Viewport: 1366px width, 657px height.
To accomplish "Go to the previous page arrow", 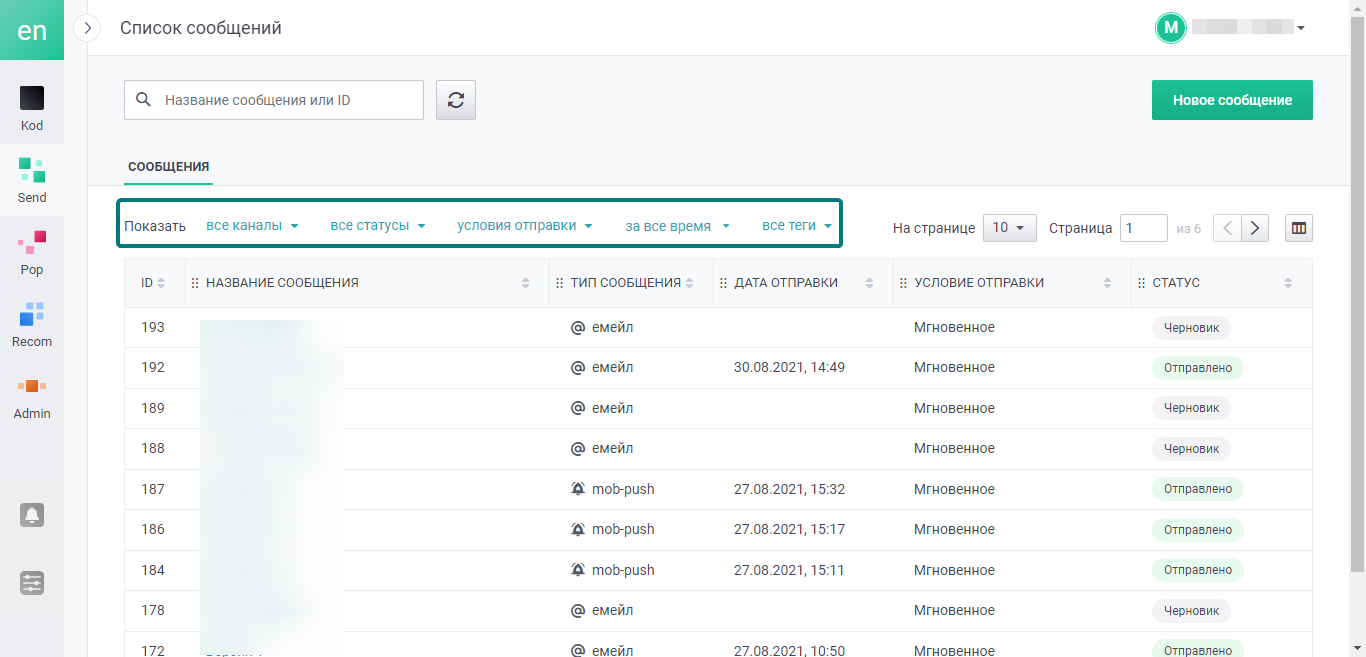I will click(x=1227, y=228).
